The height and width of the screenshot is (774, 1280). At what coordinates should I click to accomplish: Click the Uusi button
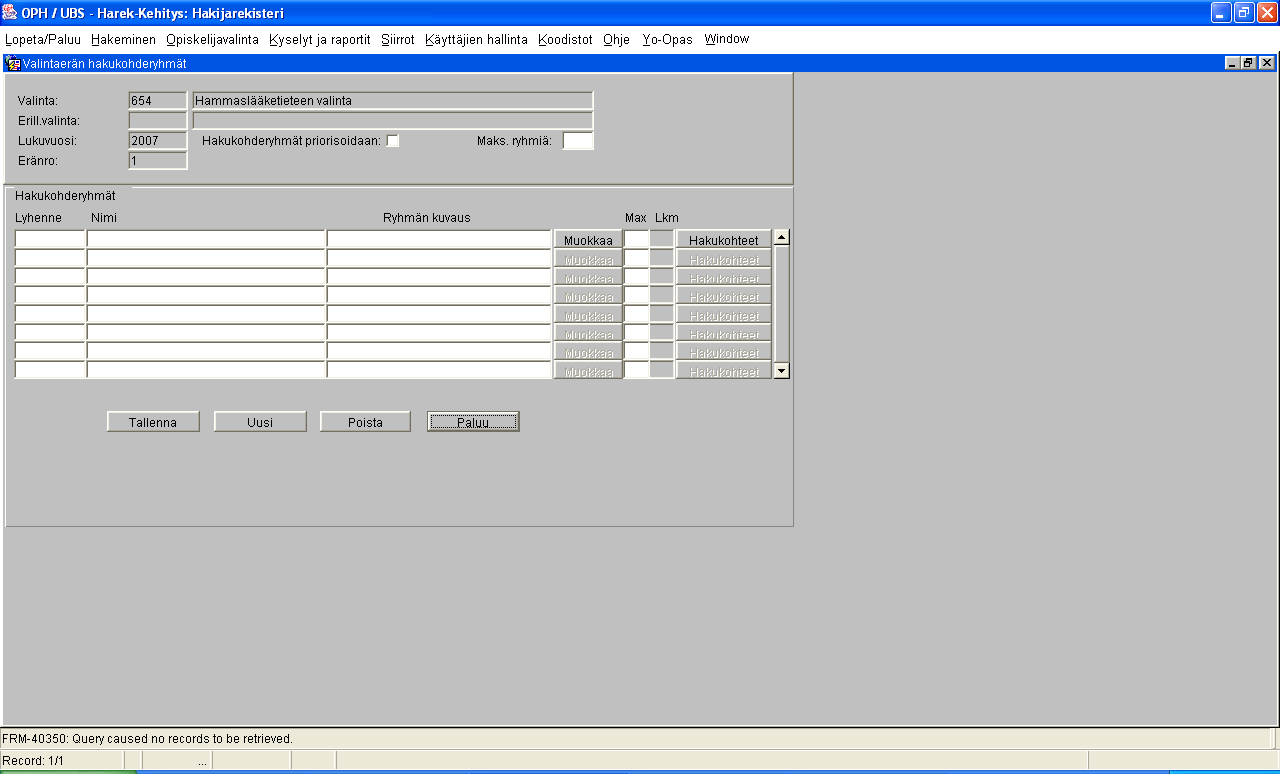[260, 422]
